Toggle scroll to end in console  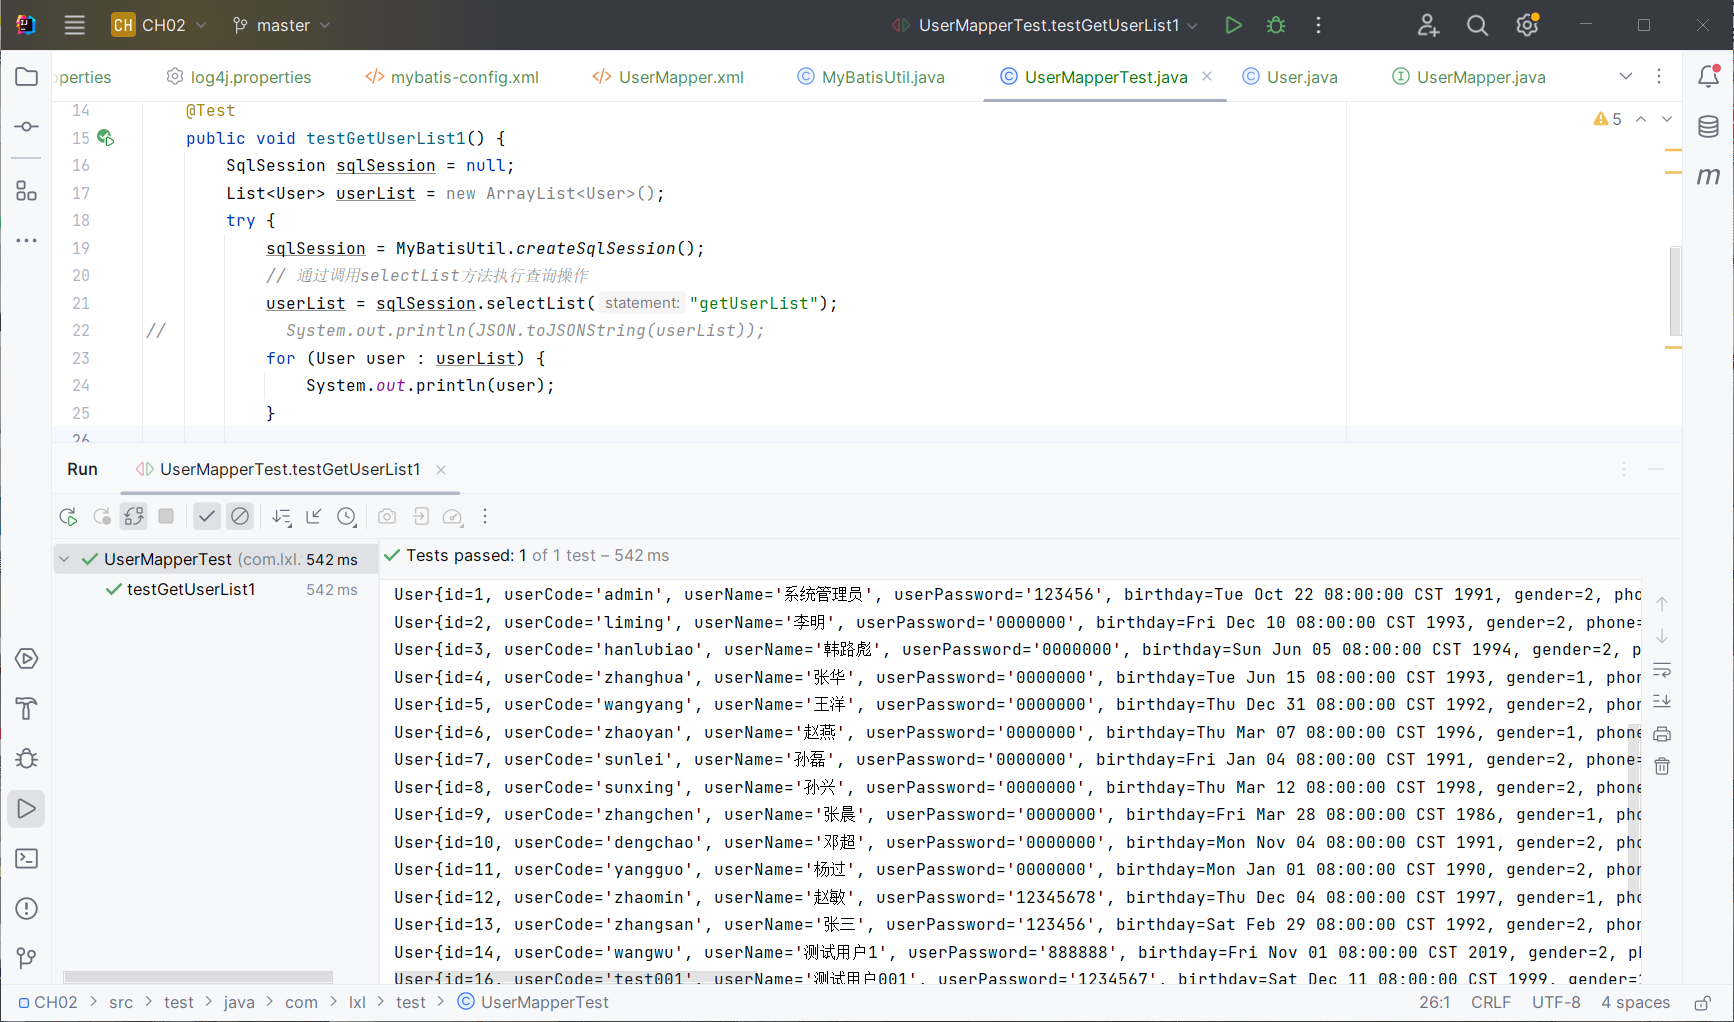(x=1662, y=701)
